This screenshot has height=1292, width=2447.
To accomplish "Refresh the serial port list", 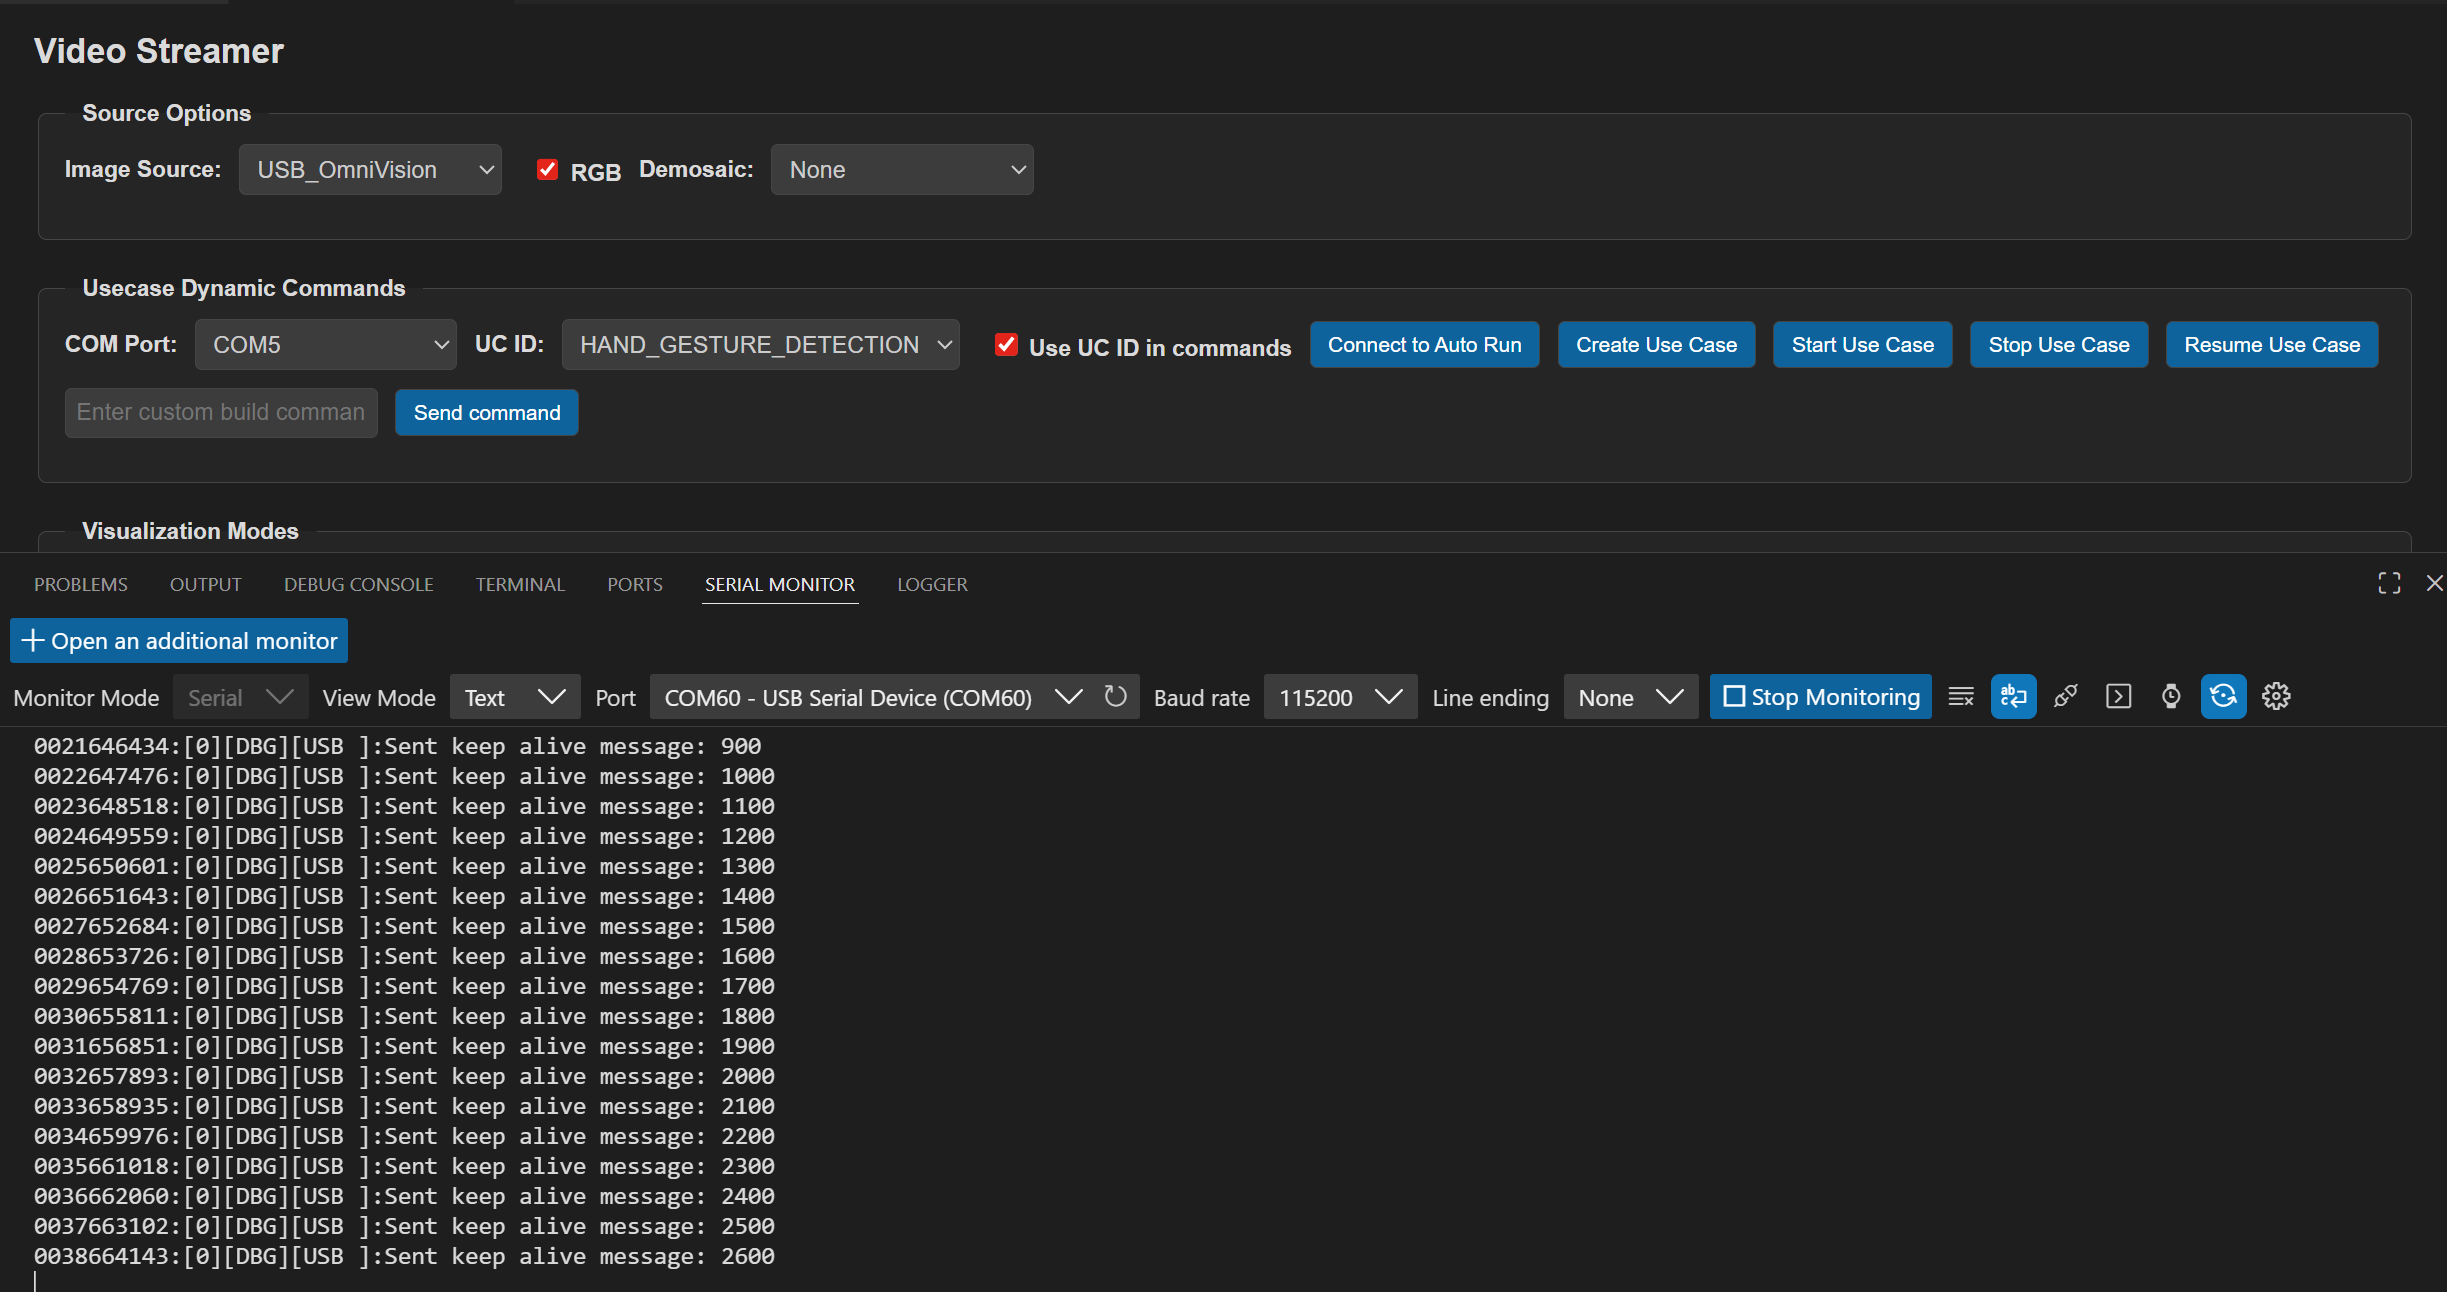I will (x=1115, y=696).
